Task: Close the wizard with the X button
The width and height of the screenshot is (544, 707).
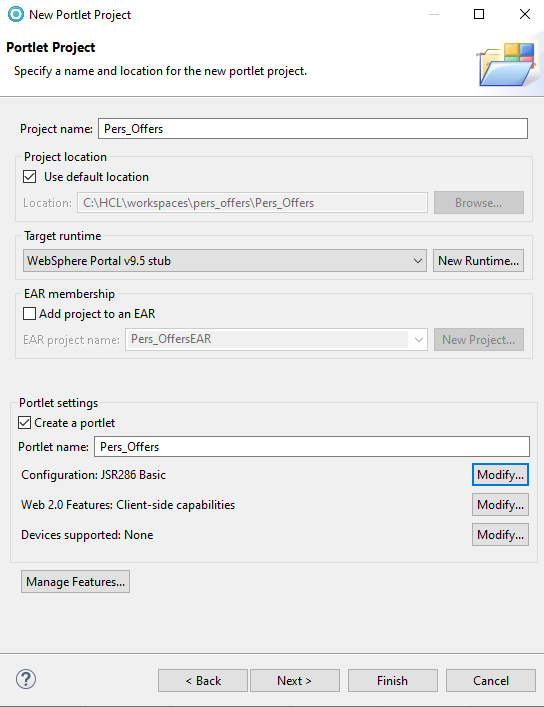Action: [525, 14]
